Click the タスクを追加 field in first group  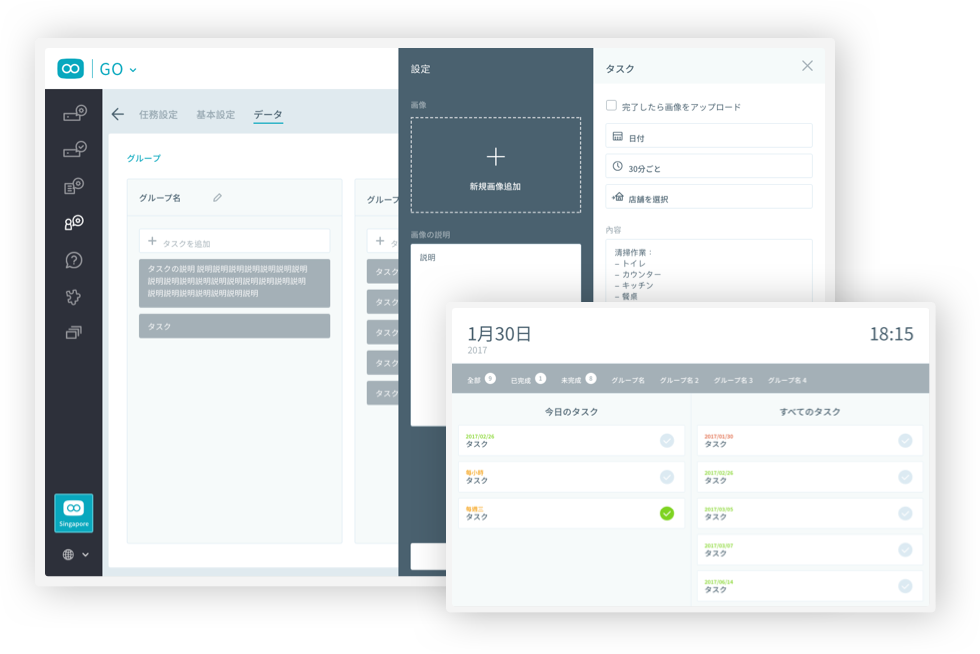coord(234,242)
